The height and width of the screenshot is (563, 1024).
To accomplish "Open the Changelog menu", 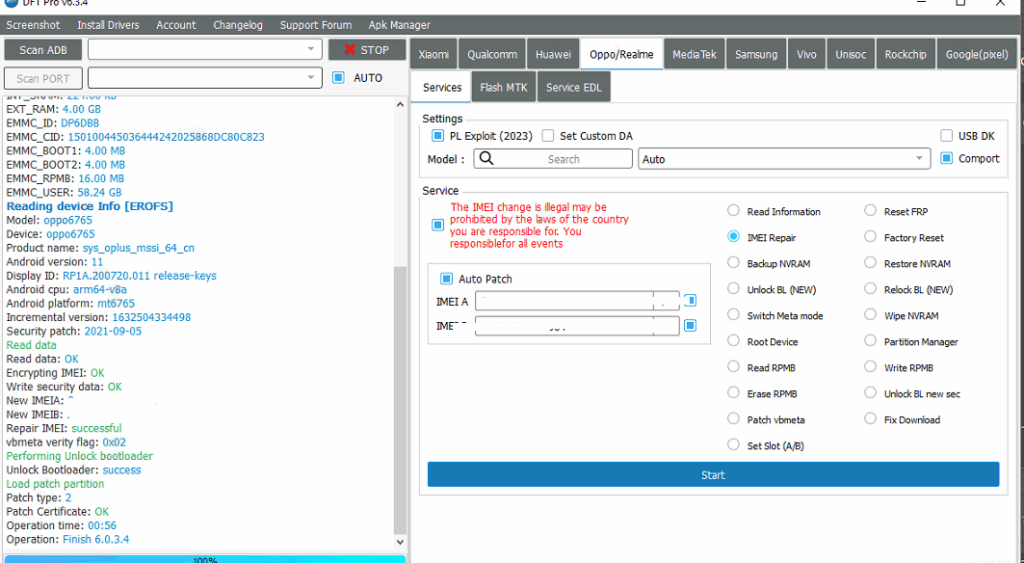I will coord(238,25).
